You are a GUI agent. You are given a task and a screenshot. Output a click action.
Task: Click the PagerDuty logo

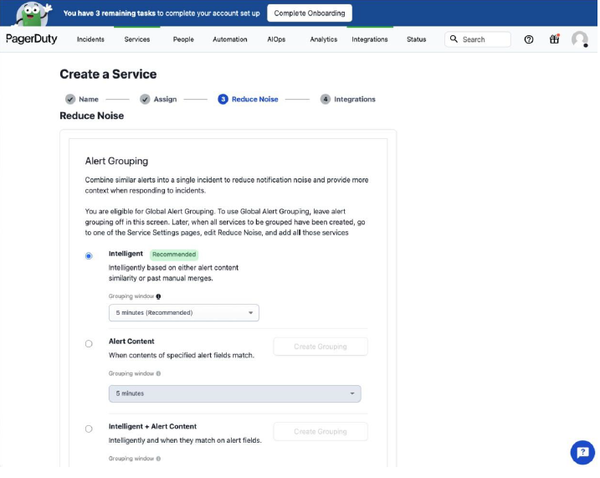coord(31,39)
